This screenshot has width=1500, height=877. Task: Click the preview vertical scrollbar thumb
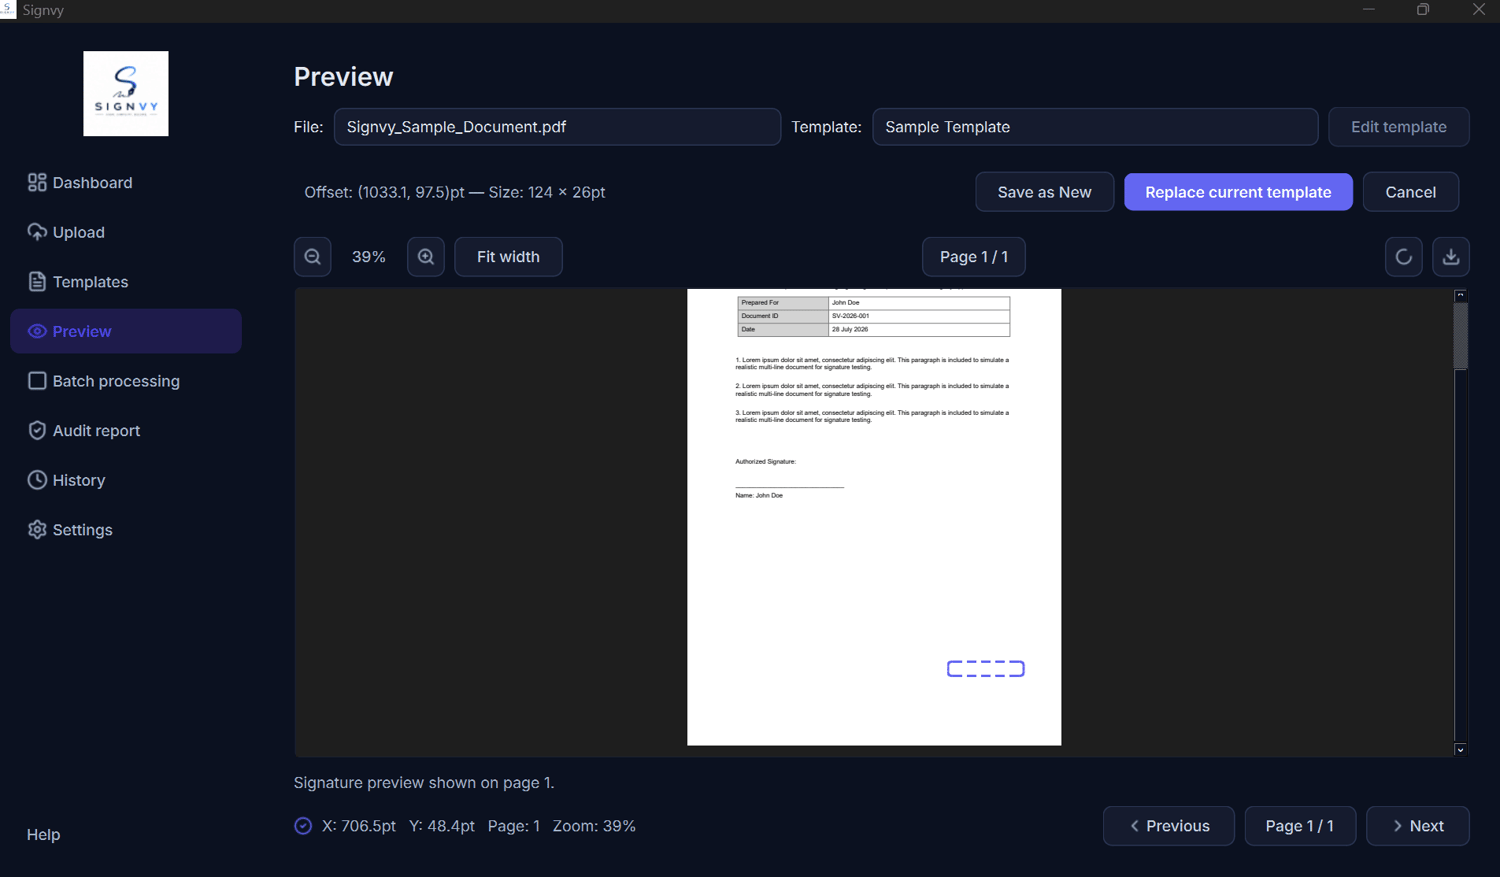pyautogui.click(x=1460, y=336)
